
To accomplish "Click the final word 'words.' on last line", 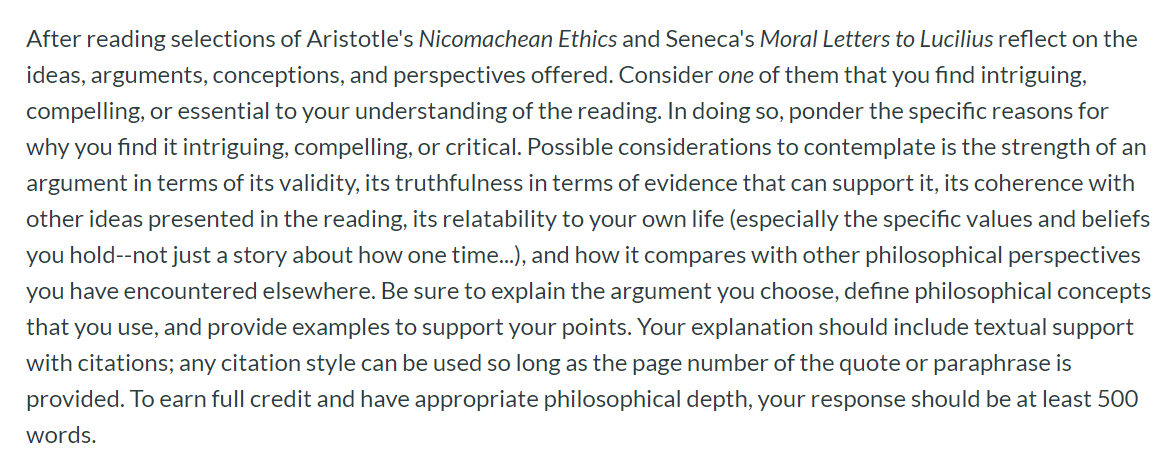I will click(62, 436).
